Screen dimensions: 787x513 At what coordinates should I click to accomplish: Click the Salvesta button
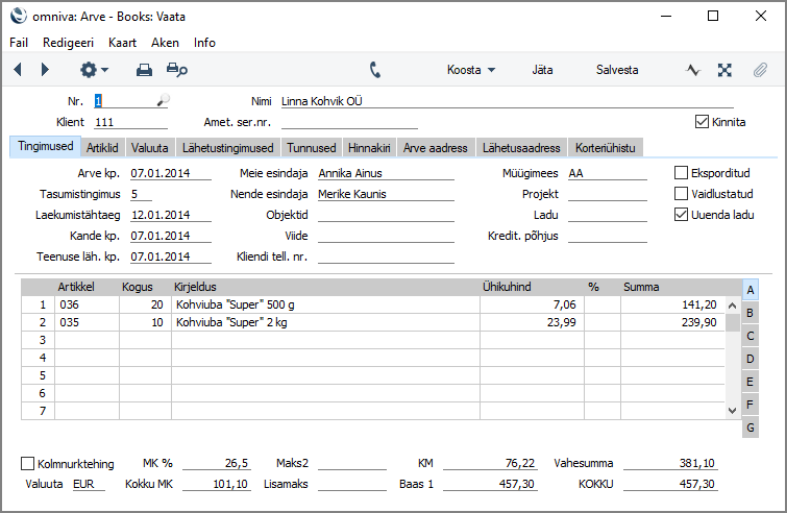(x=617, y=70)
